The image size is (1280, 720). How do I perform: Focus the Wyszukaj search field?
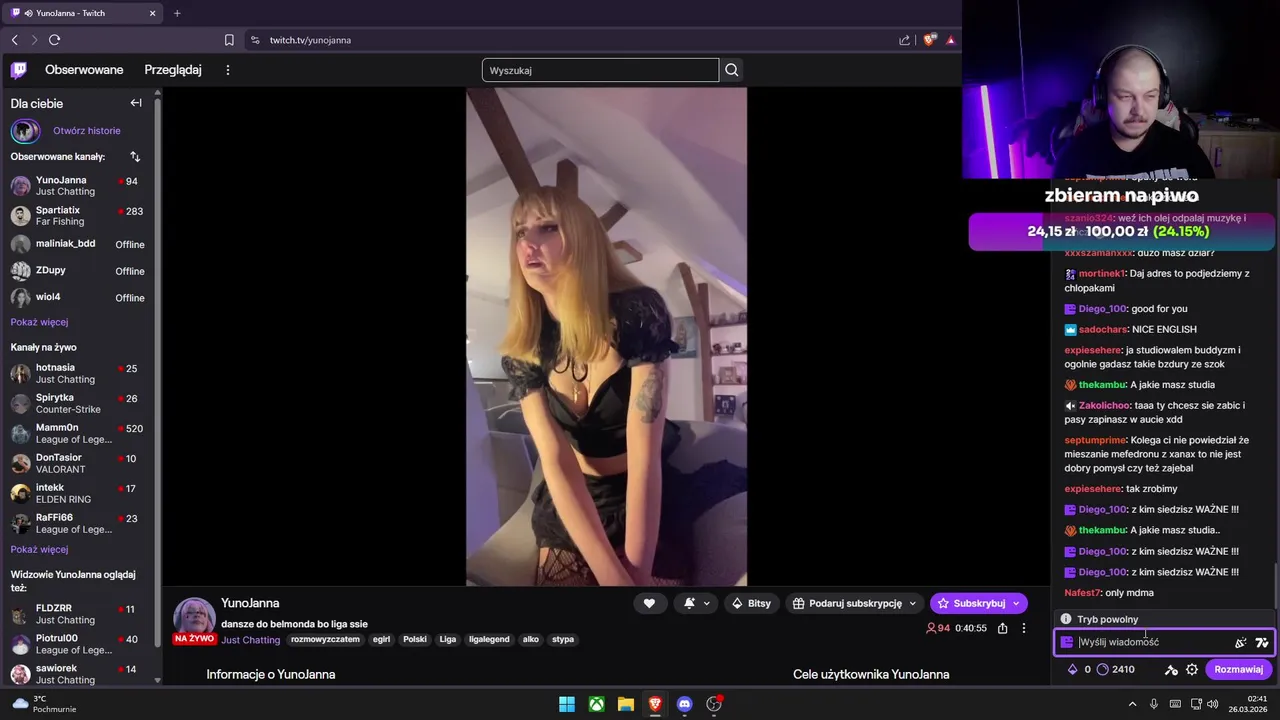pyautogui.click(x=600, y=70)
